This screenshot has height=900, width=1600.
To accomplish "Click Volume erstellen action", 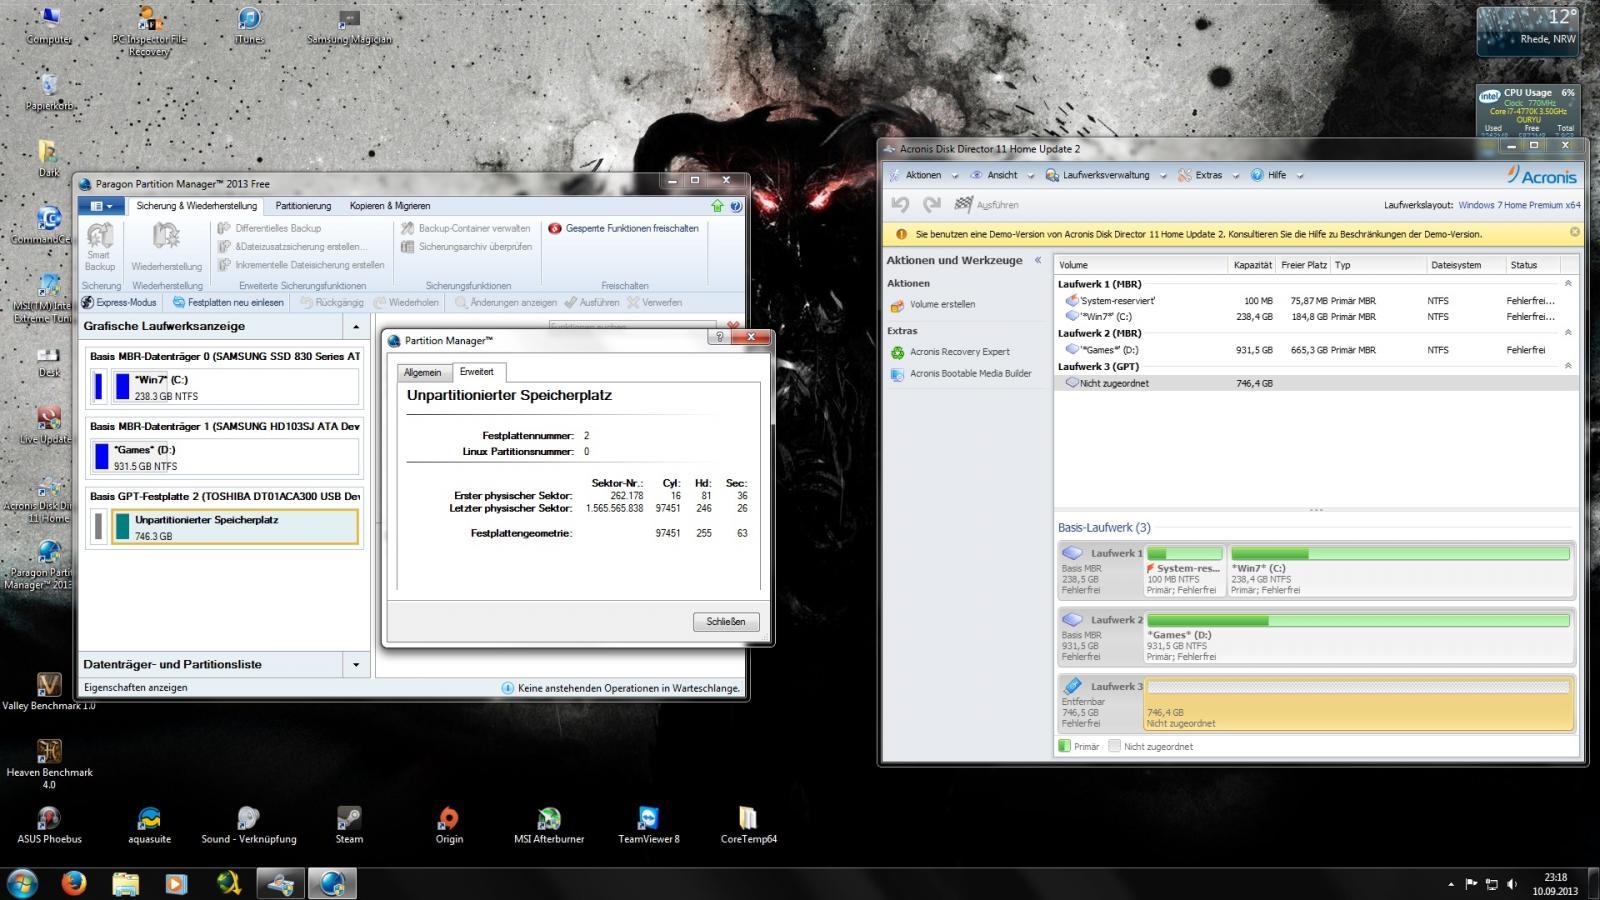I will pos(933,305).
